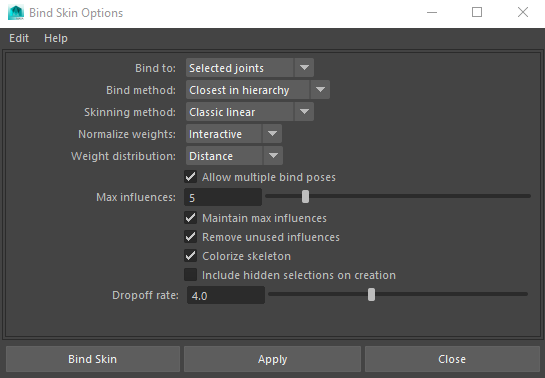Viewport: 545px width, 378px height.
Task: Click the Maya app icon in title bar
Action: 16,13
